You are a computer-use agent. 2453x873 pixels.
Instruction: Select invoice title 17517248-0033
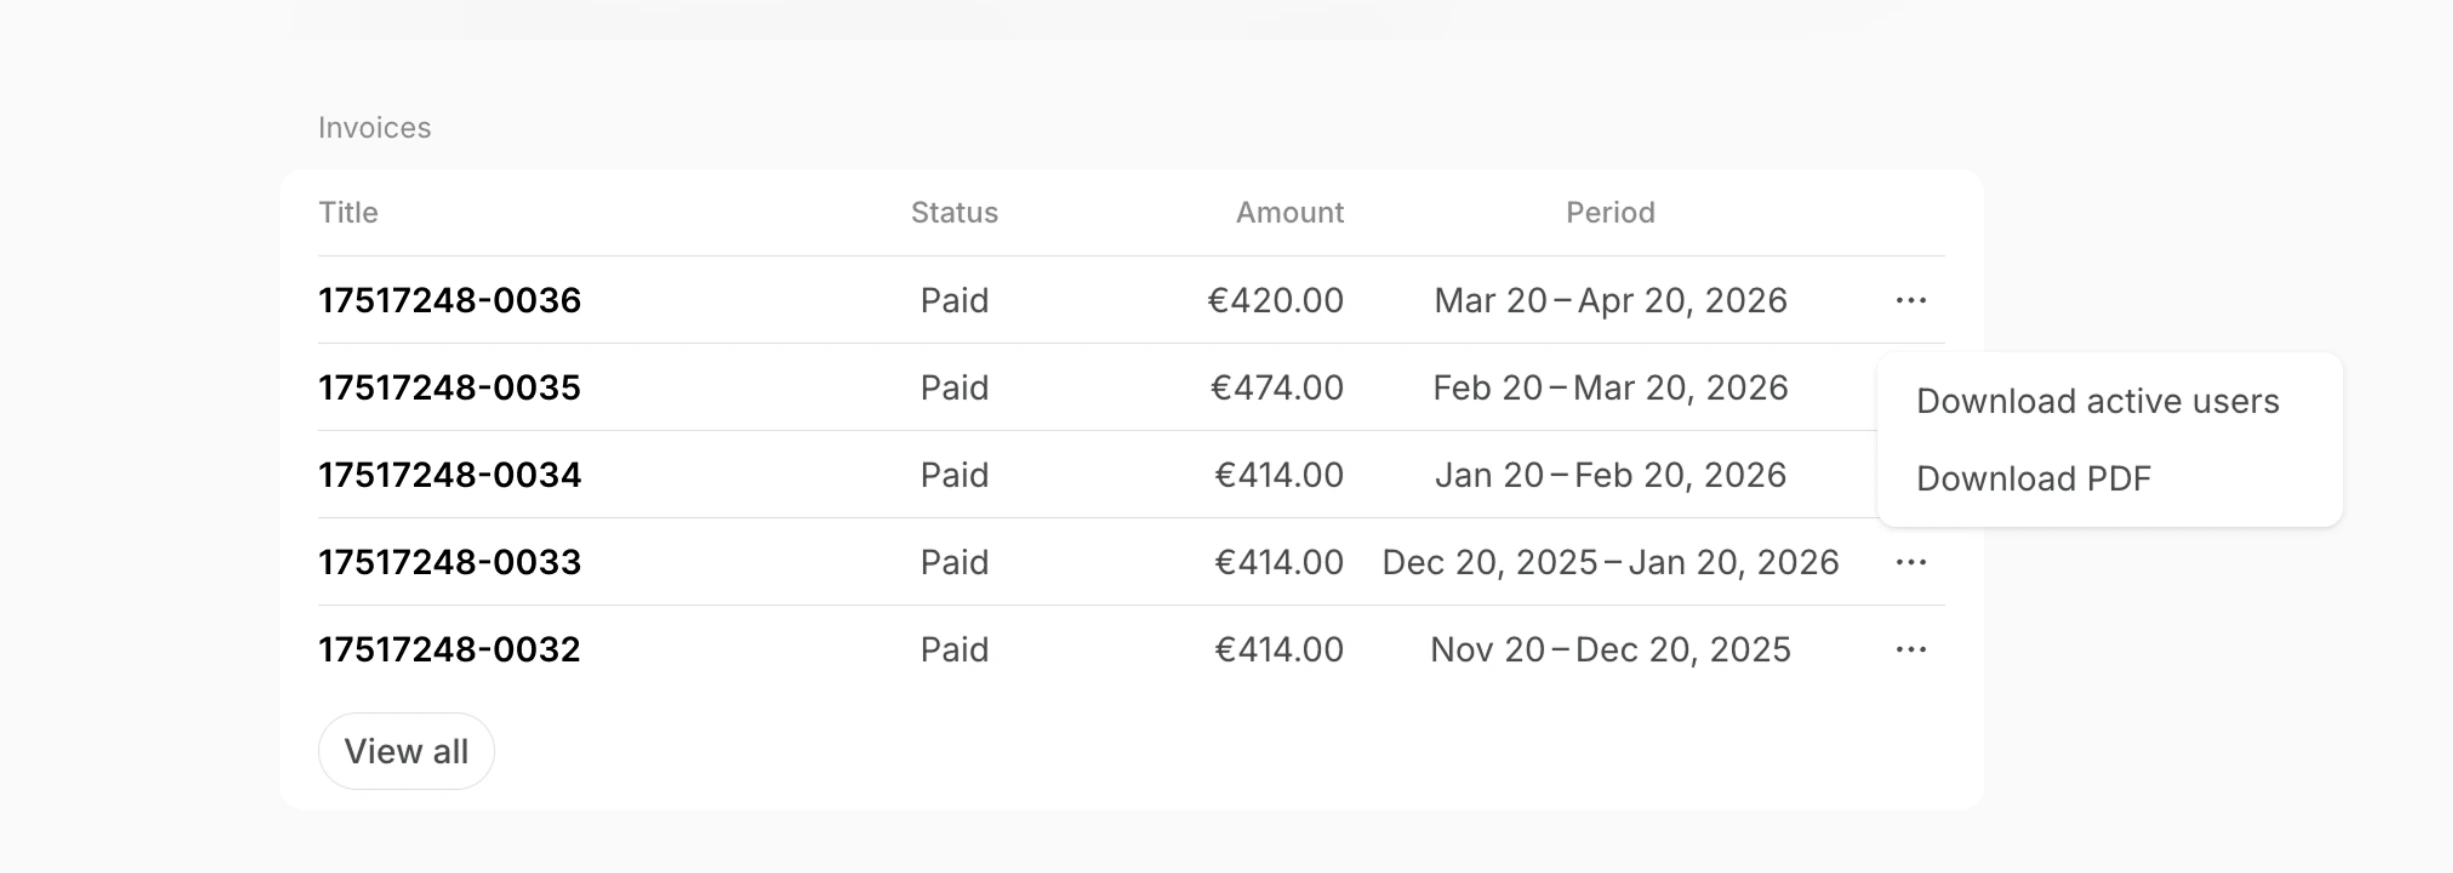tap(449, 562)
